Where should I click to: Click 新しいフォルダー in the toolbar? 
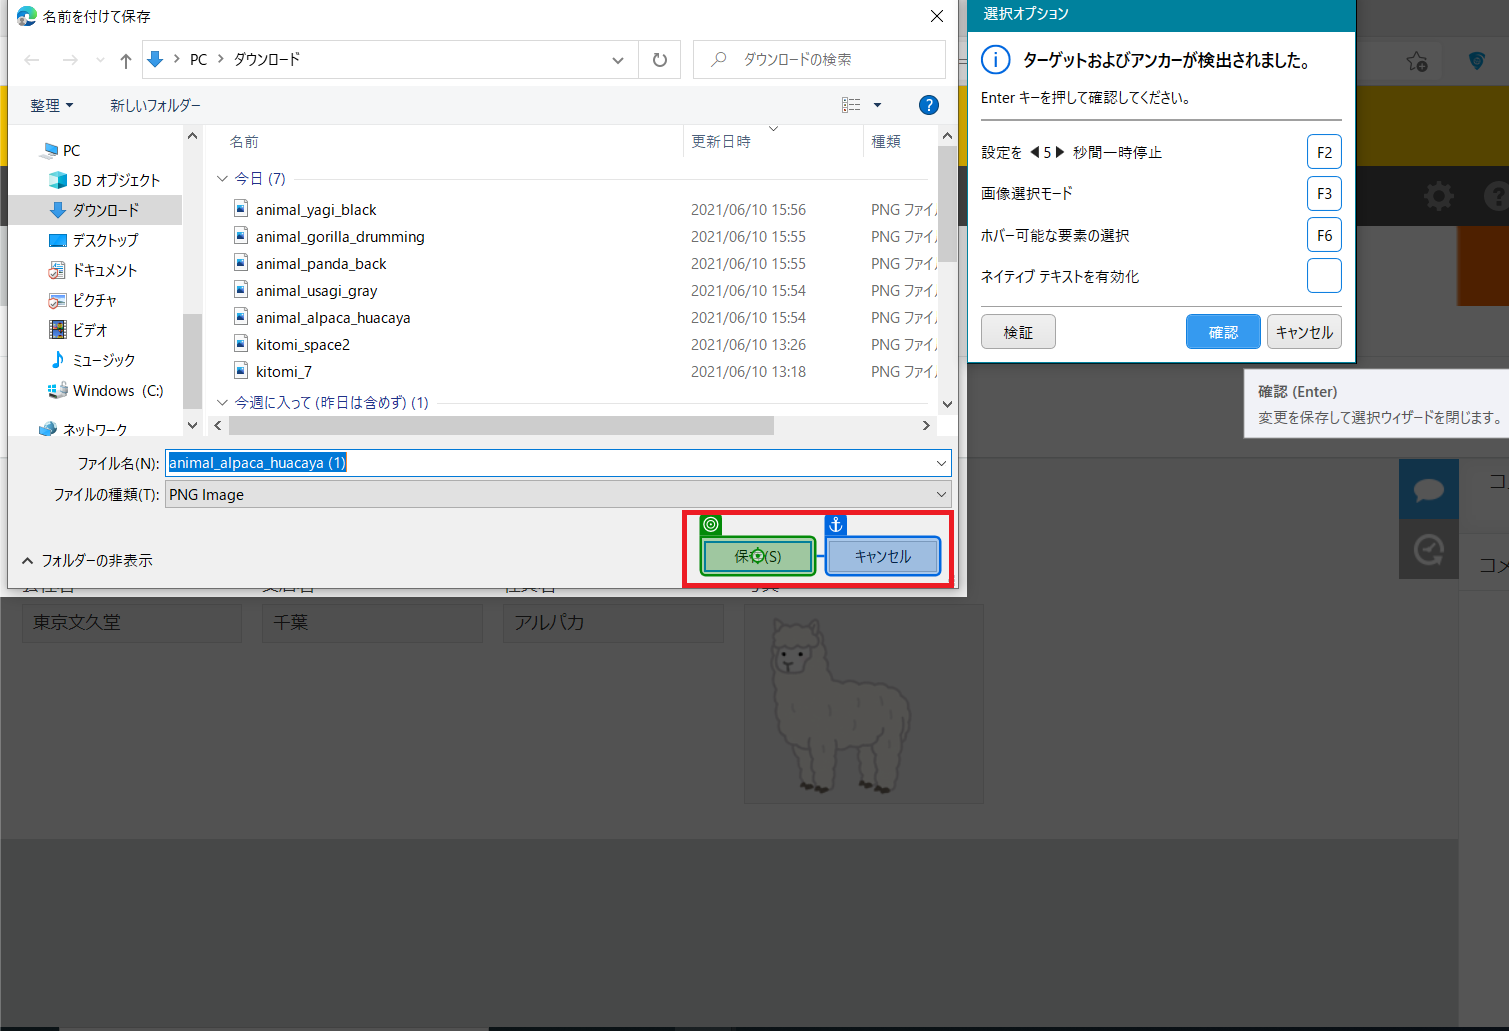(155, 106)
